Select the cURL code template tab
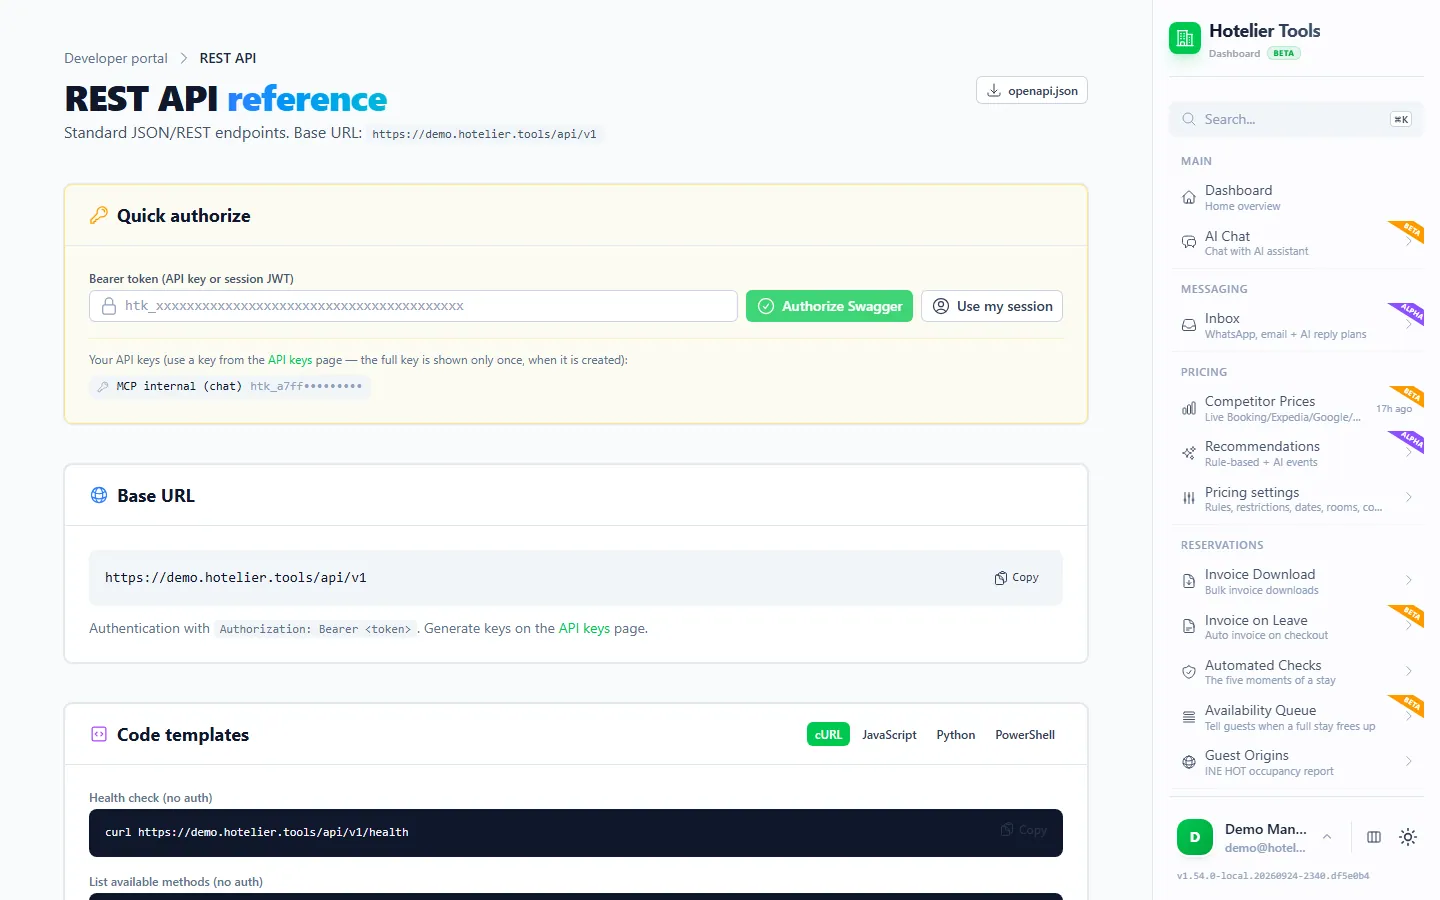Image resolution: width=1440 pixels, height=900 pixels. (828, 734)
